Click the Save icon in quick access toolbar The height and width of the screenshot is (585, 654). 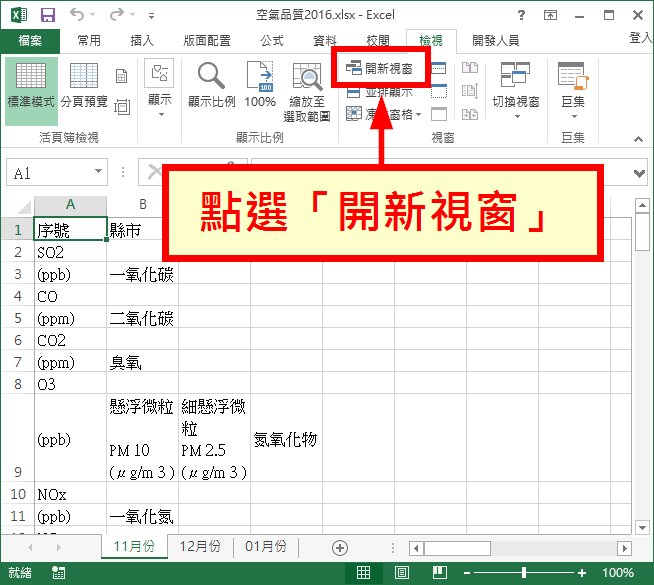click(x=48, y=15)
